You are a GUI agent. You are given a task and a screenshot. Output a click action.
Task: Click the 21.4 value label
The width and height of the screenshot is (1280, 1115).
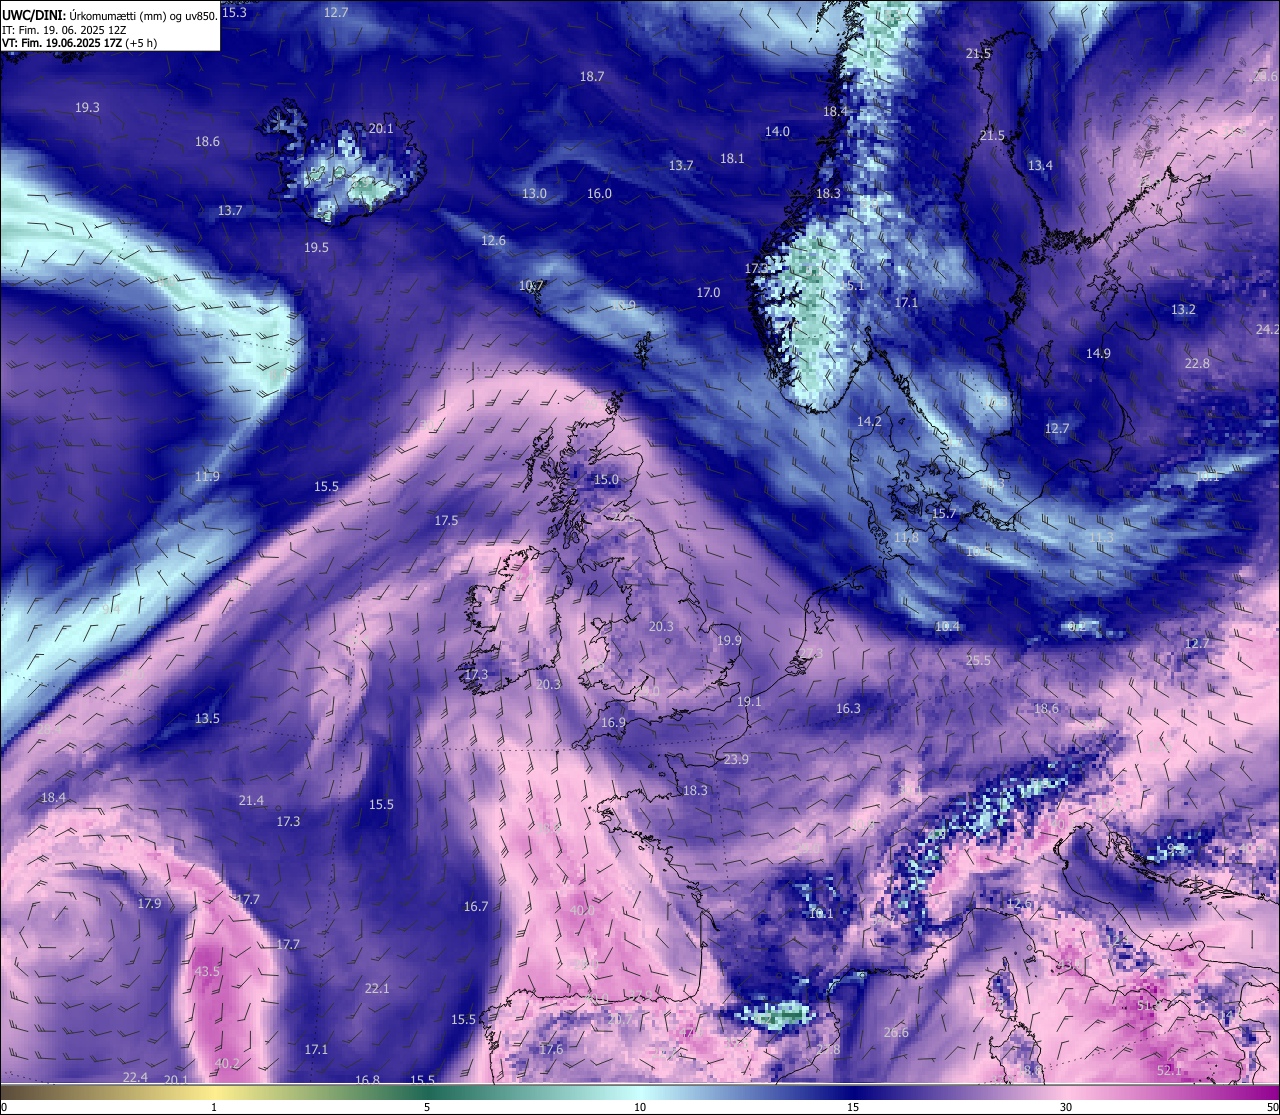pyautogui.click(x=251, y=800)
